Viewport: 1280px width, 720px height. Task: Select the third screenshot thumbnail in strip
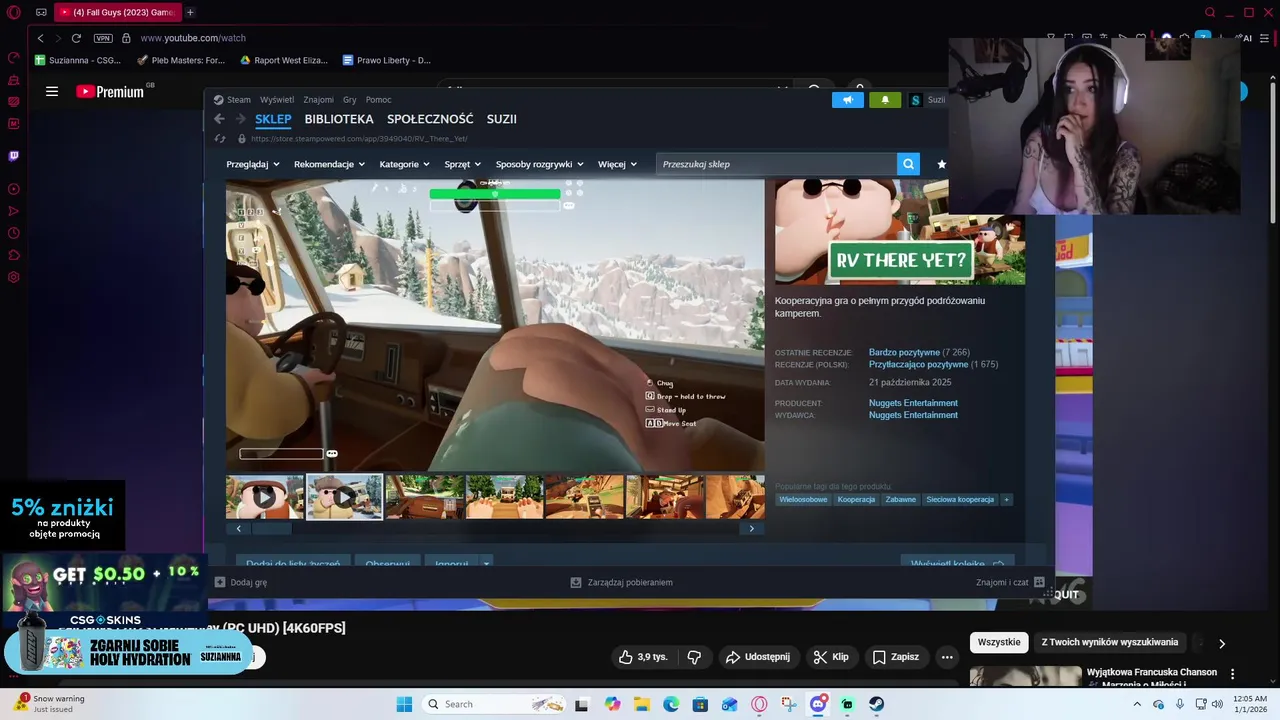coord(424,496)
